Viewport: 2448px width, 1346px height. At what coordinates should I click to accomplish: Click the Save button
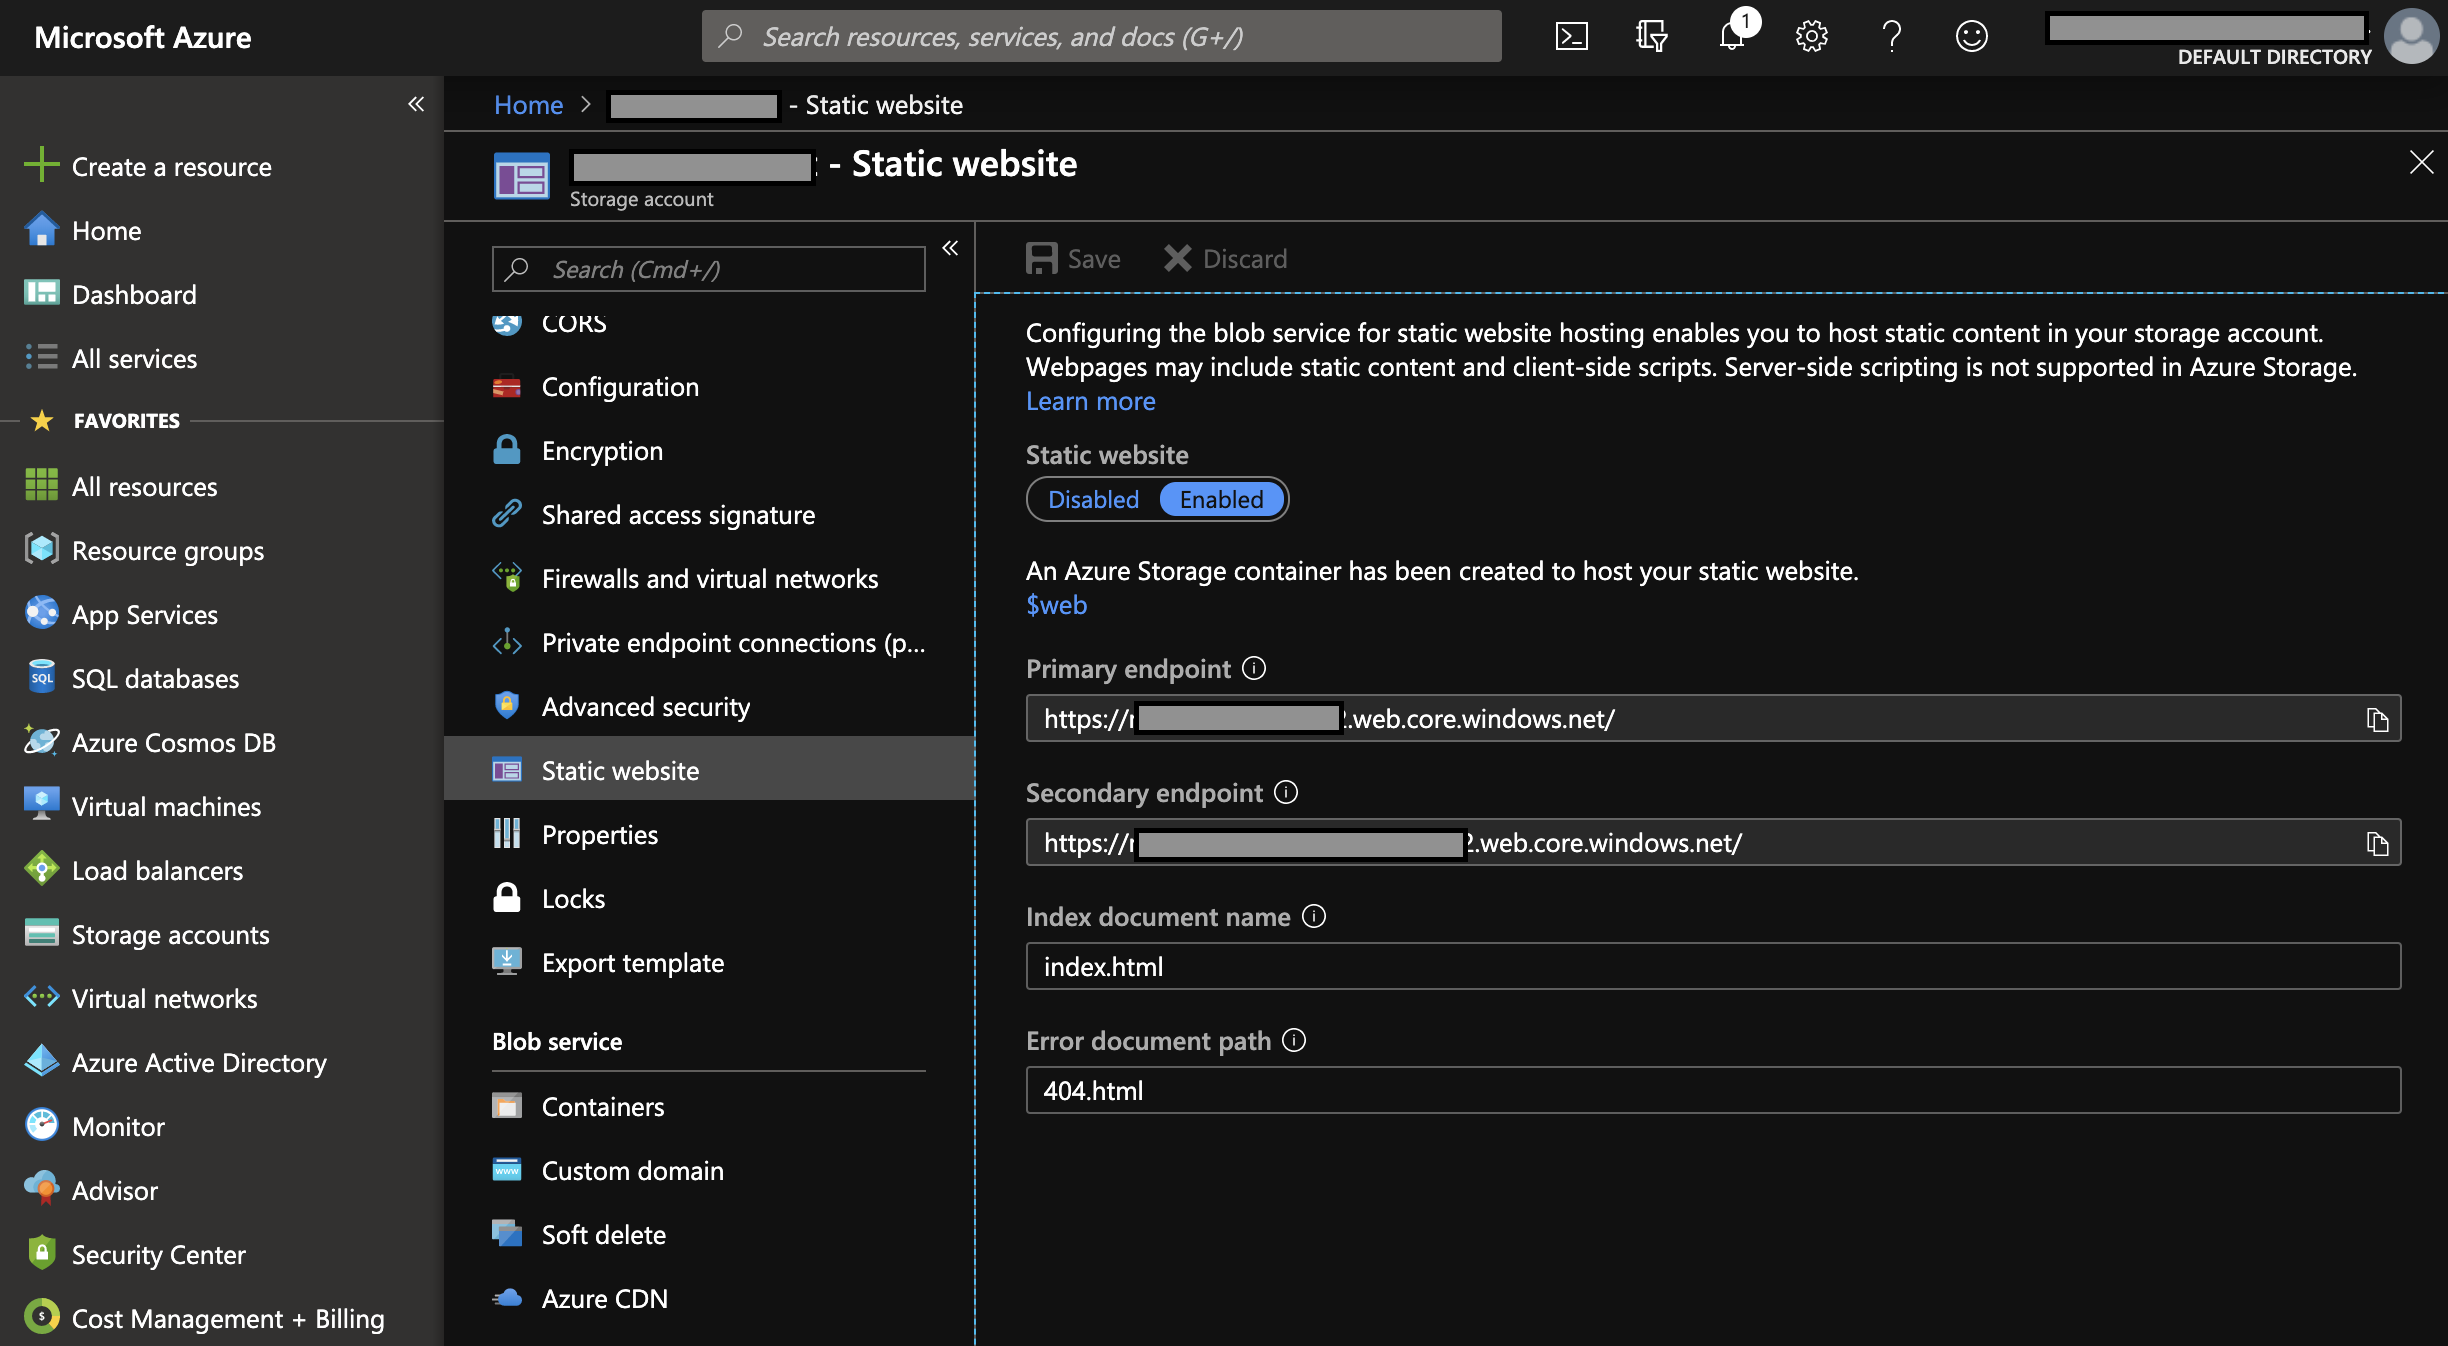tap(1073, 259)
